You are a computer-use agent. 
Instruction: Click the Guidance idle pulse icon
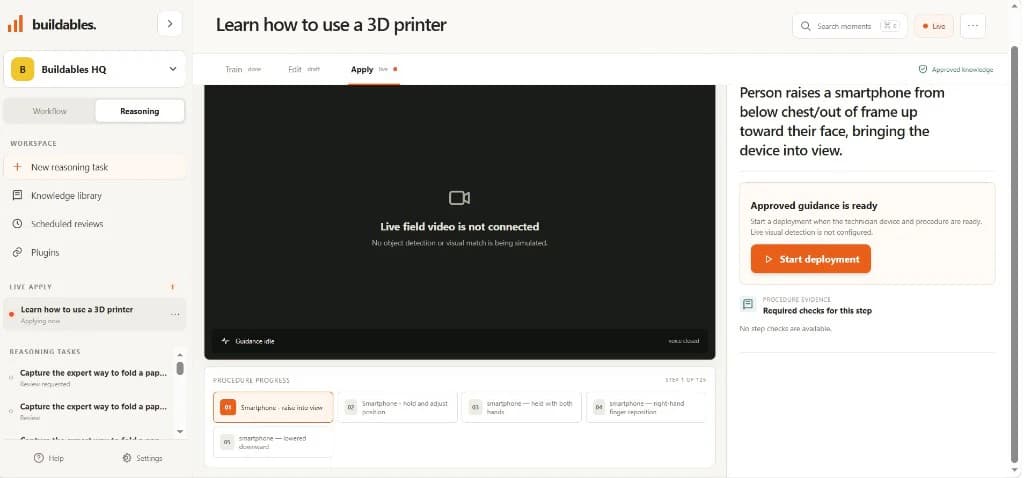[225, 341]
